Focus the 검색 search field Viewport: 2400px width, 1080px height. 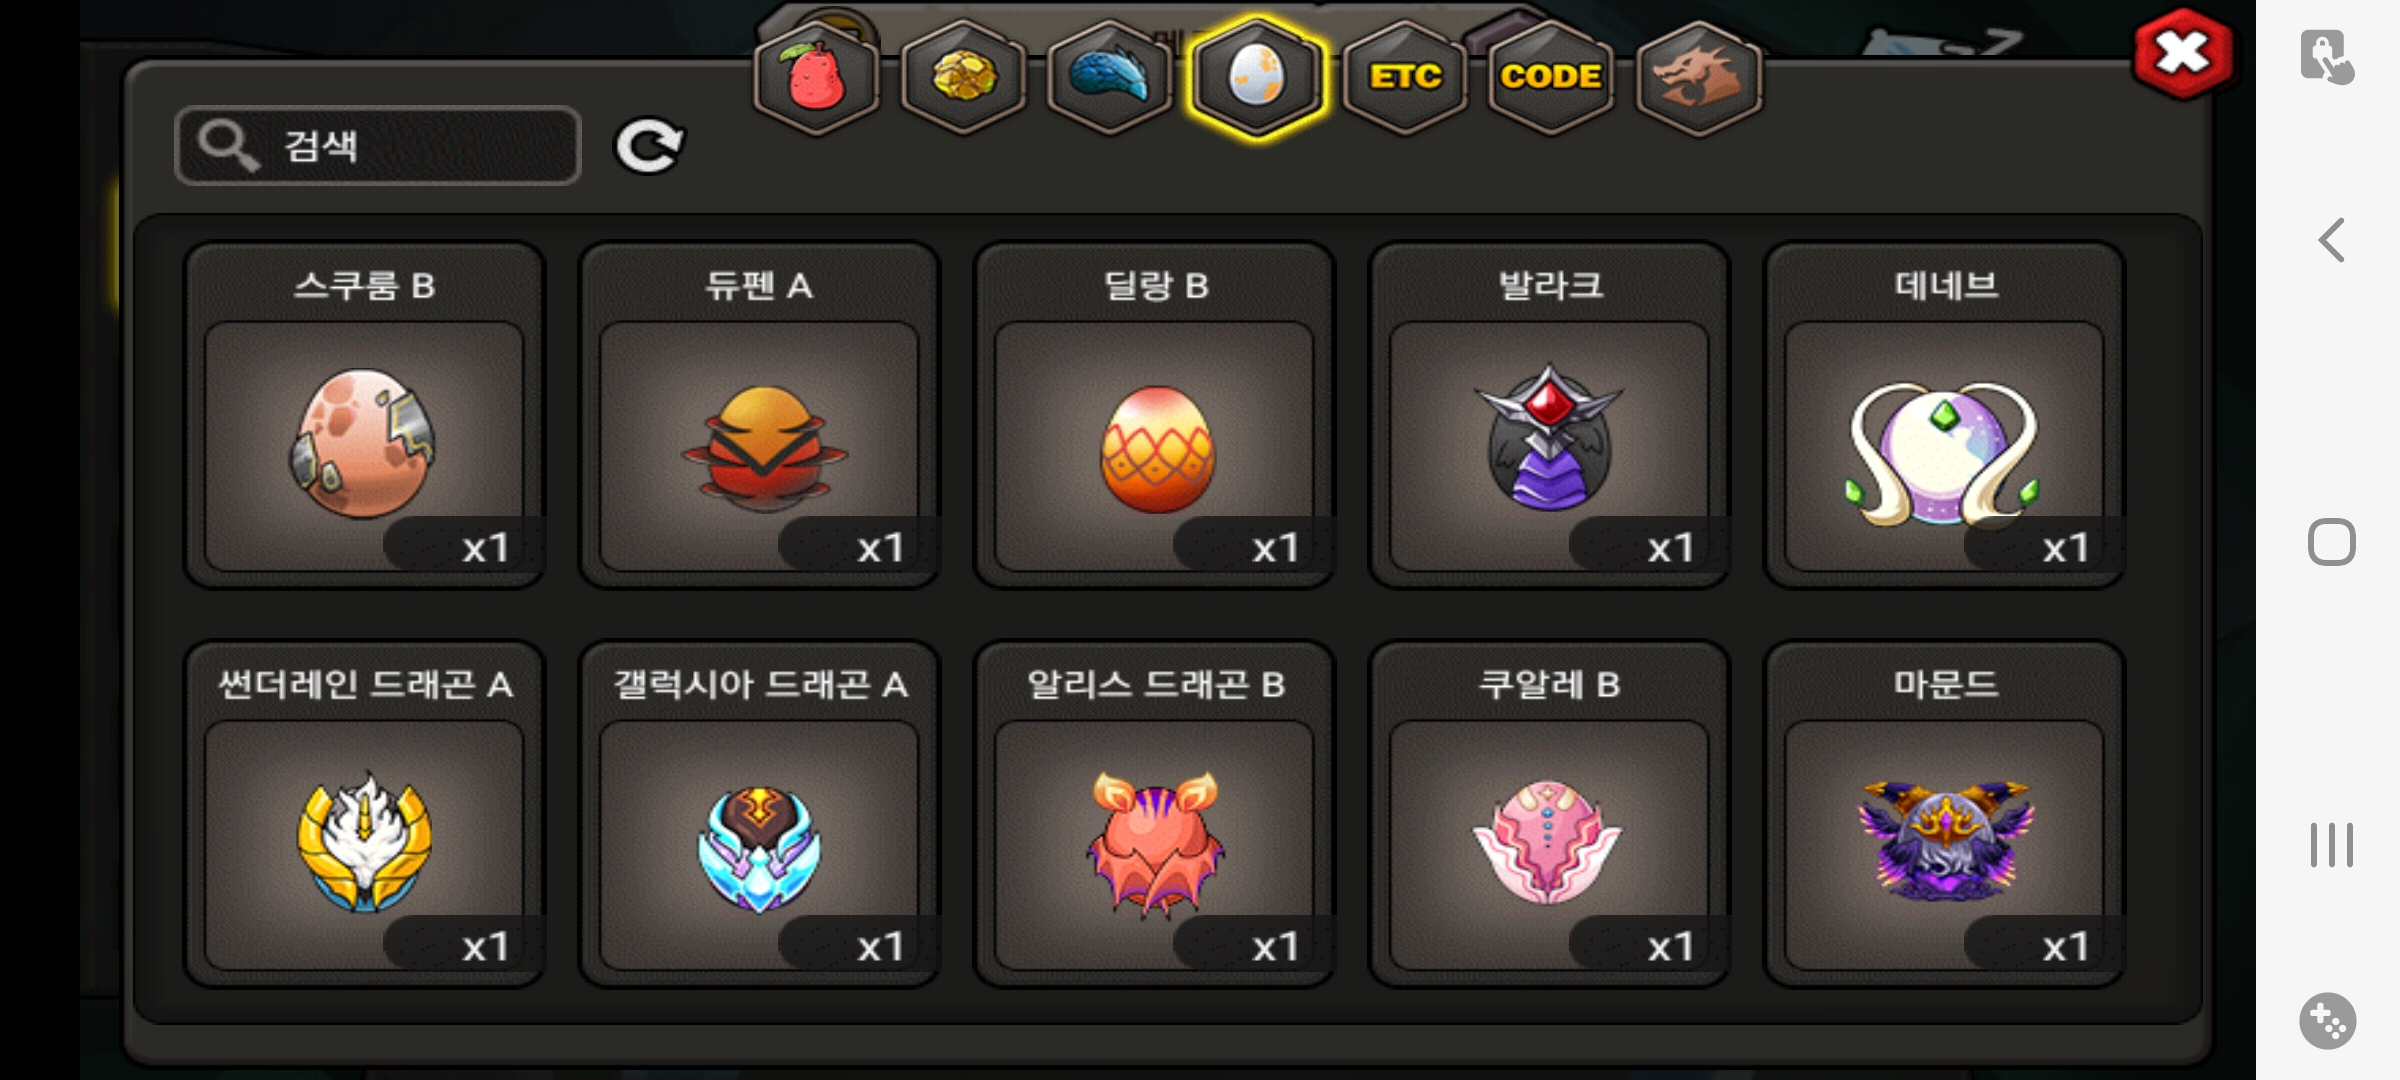click(x=378, y=146)
